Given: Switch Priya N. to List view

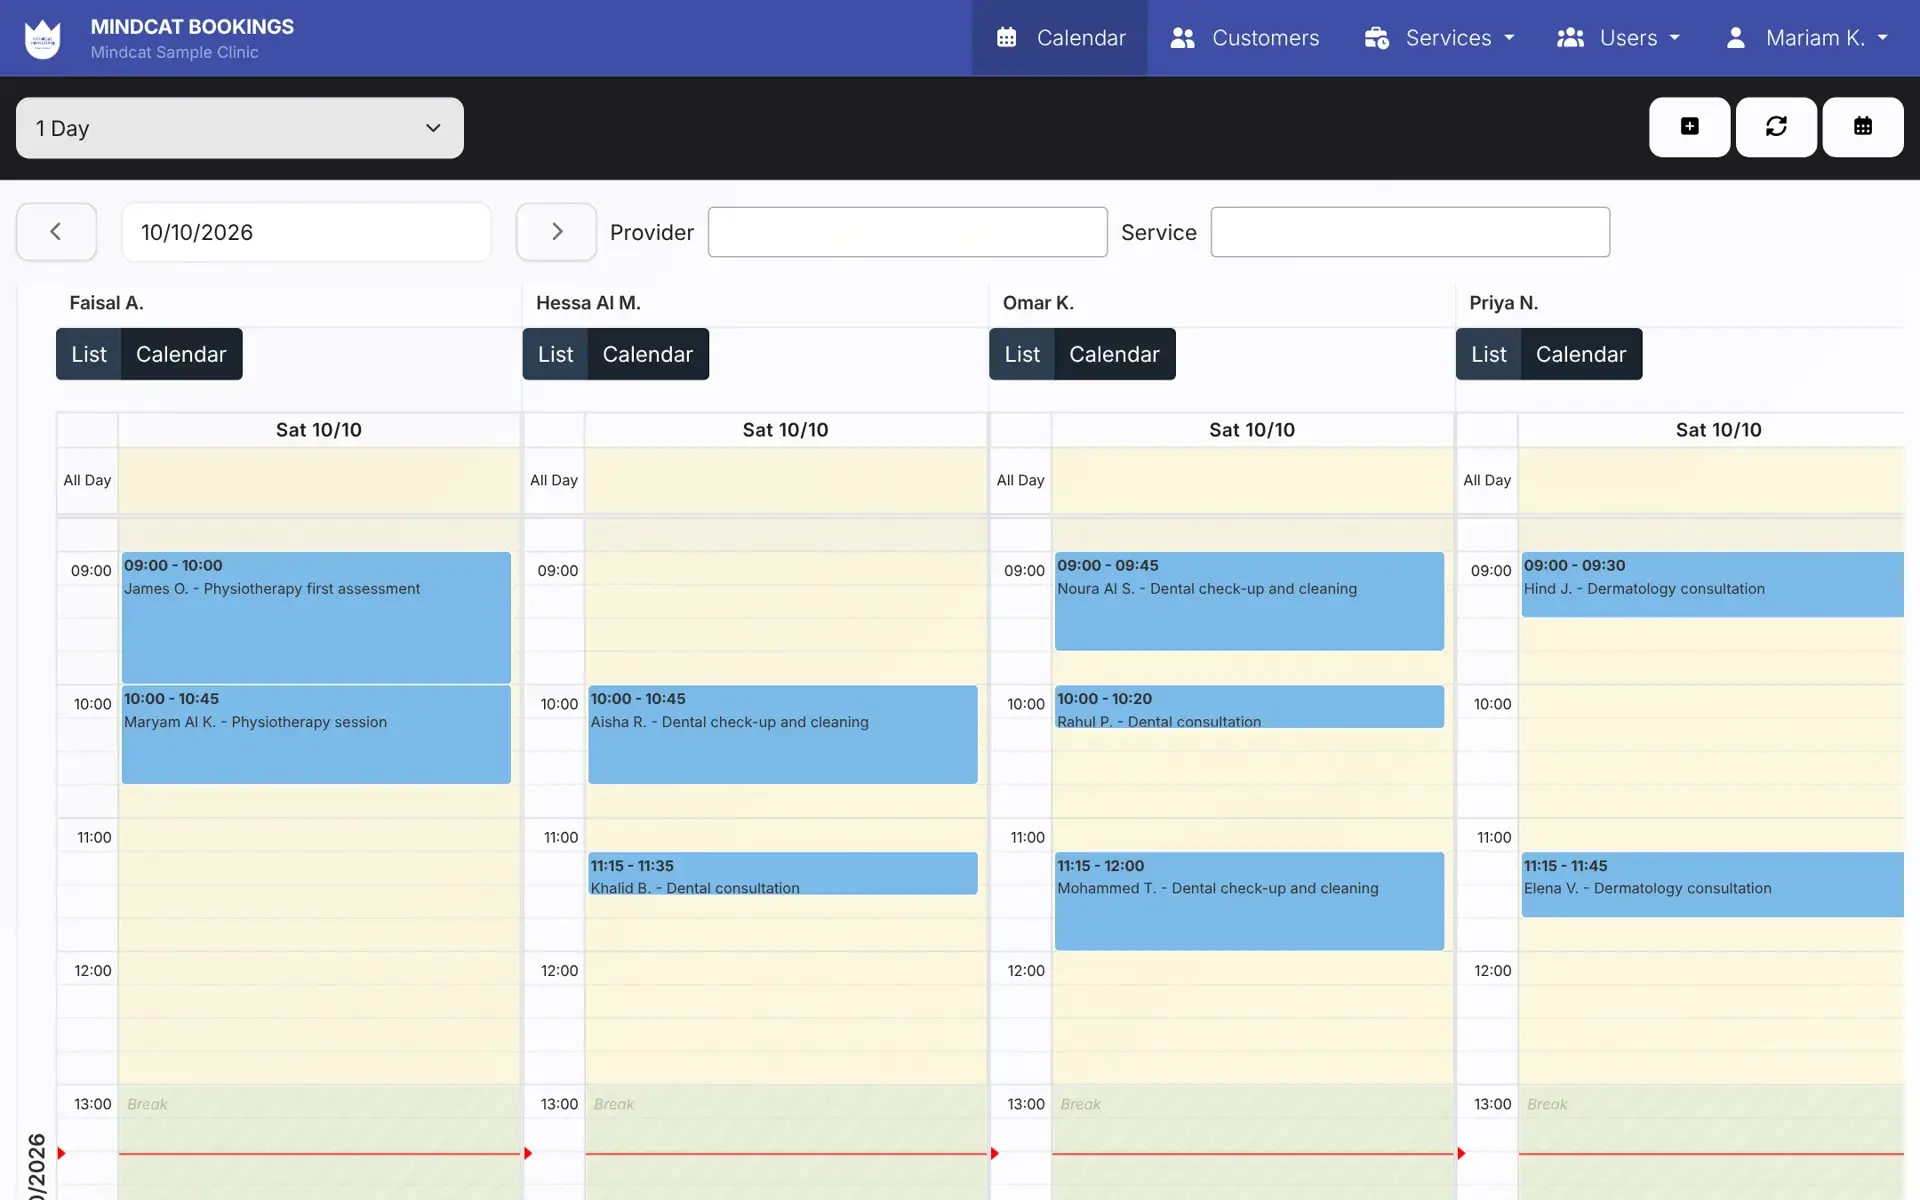Looking at the screenshot, I should click(x=1488, y=354).
